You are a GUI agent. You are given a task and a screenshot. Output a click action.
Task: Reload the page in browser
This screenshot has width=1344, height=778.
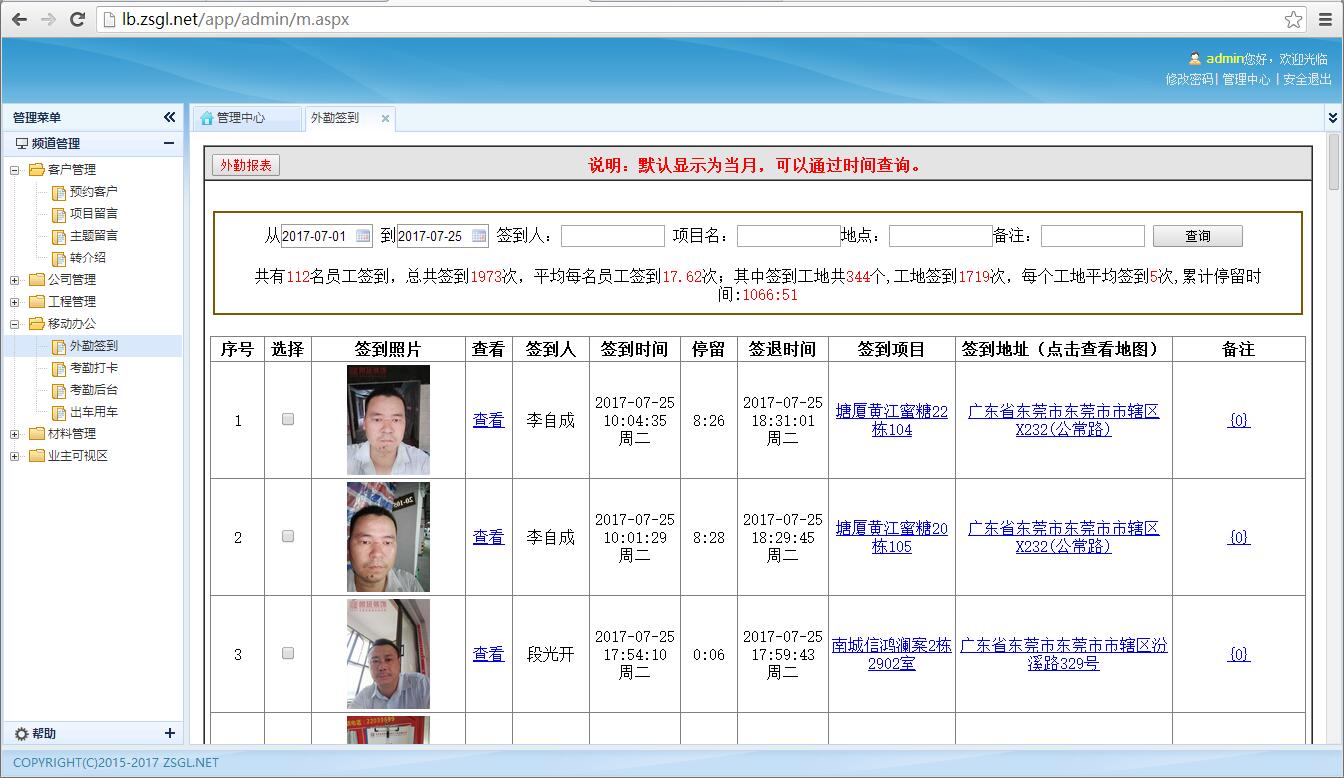click(77, 19)
